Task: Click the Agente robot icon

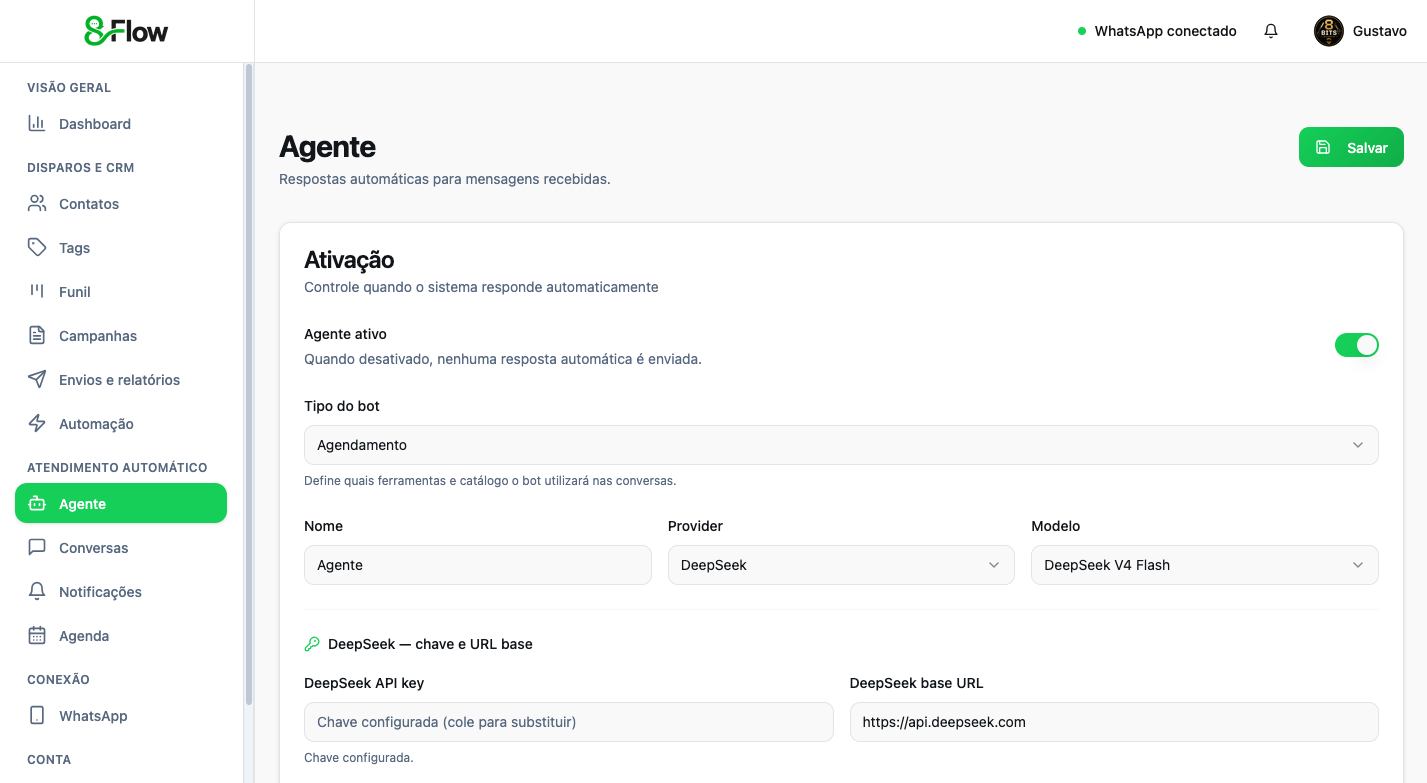Action: click(x=37, y=504)
